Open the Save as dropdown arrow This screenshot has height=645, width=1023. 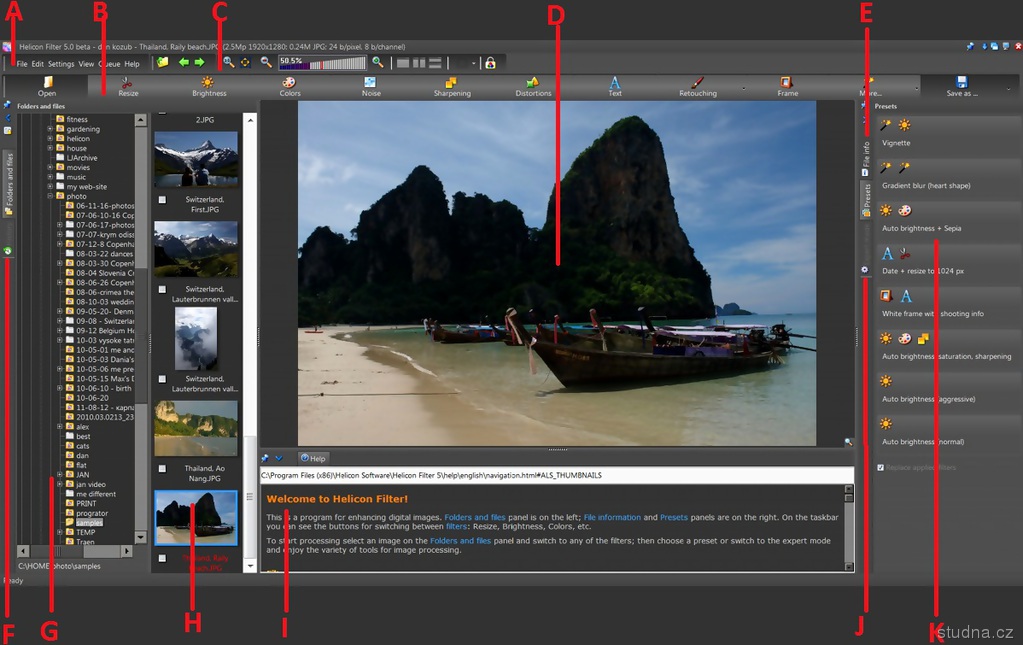[x=1008, y=88]
